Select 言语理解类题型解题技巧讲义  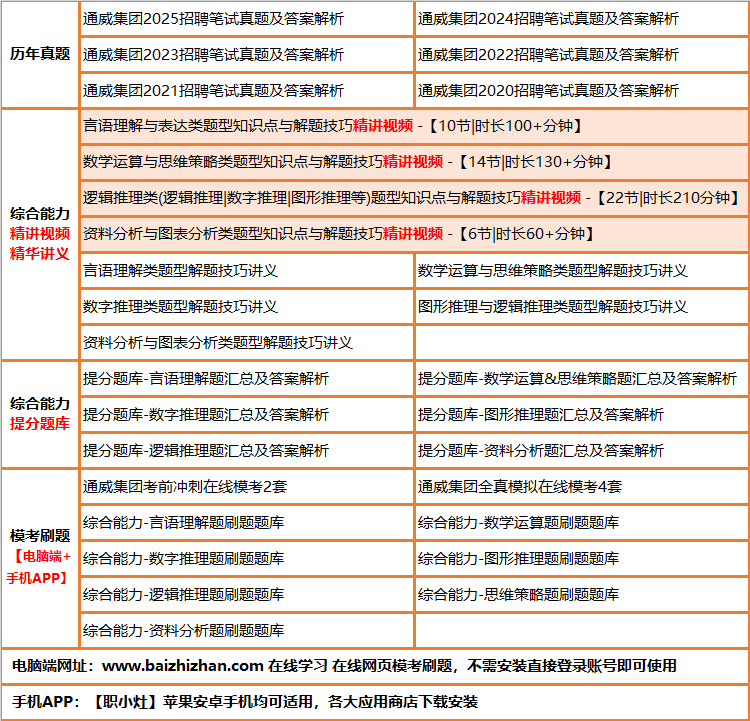[247, 271]
